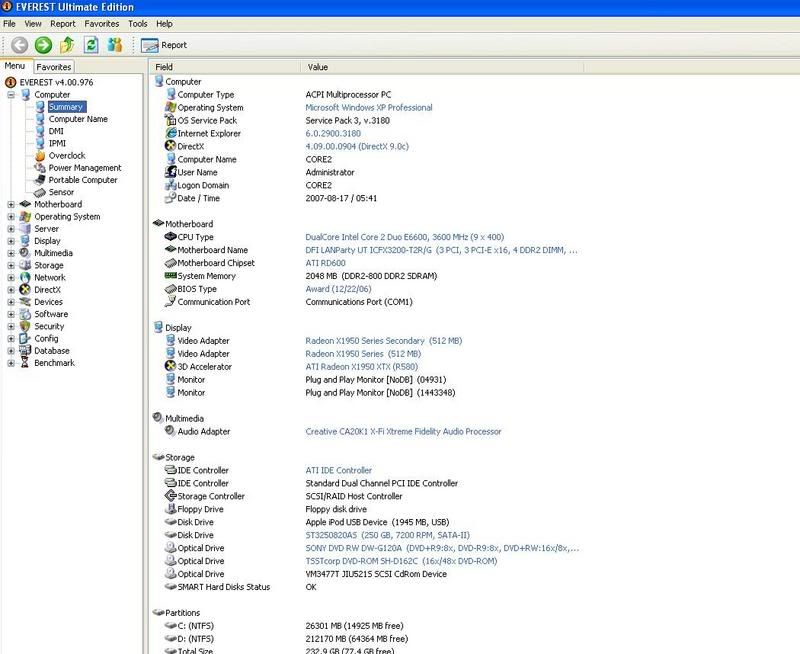Open the Tools menu
The height and width of the screenshot is (654, 800).
(138, 24)
